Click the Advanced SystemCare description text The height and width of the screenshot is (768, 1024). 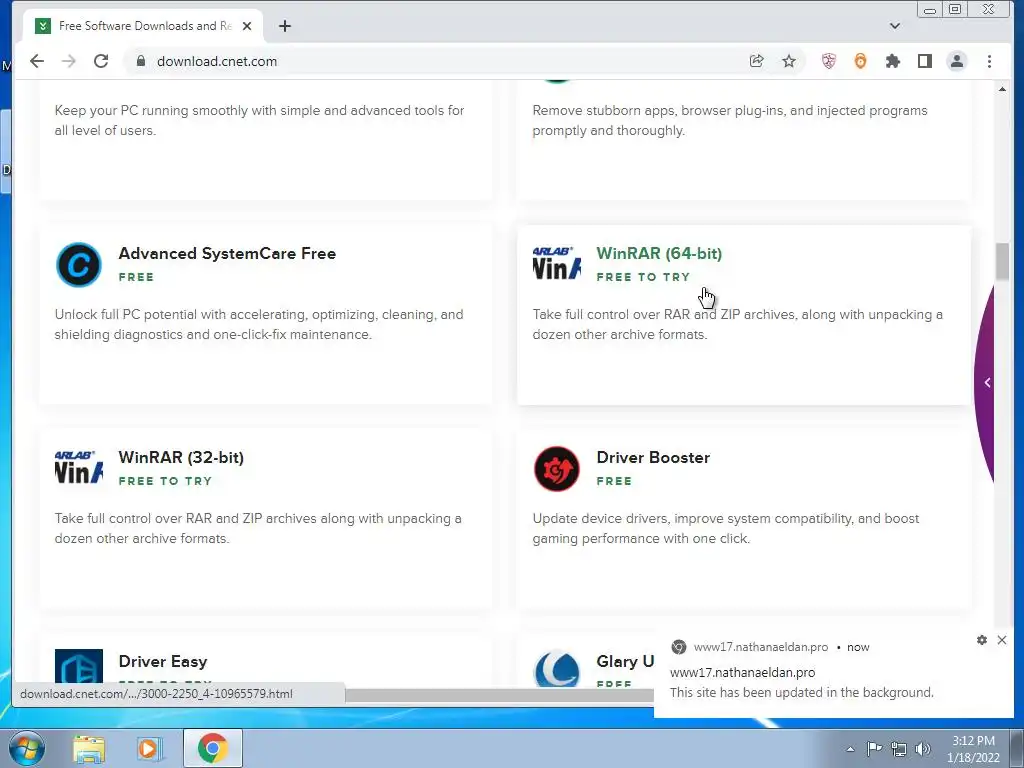[x=259, y=325]
